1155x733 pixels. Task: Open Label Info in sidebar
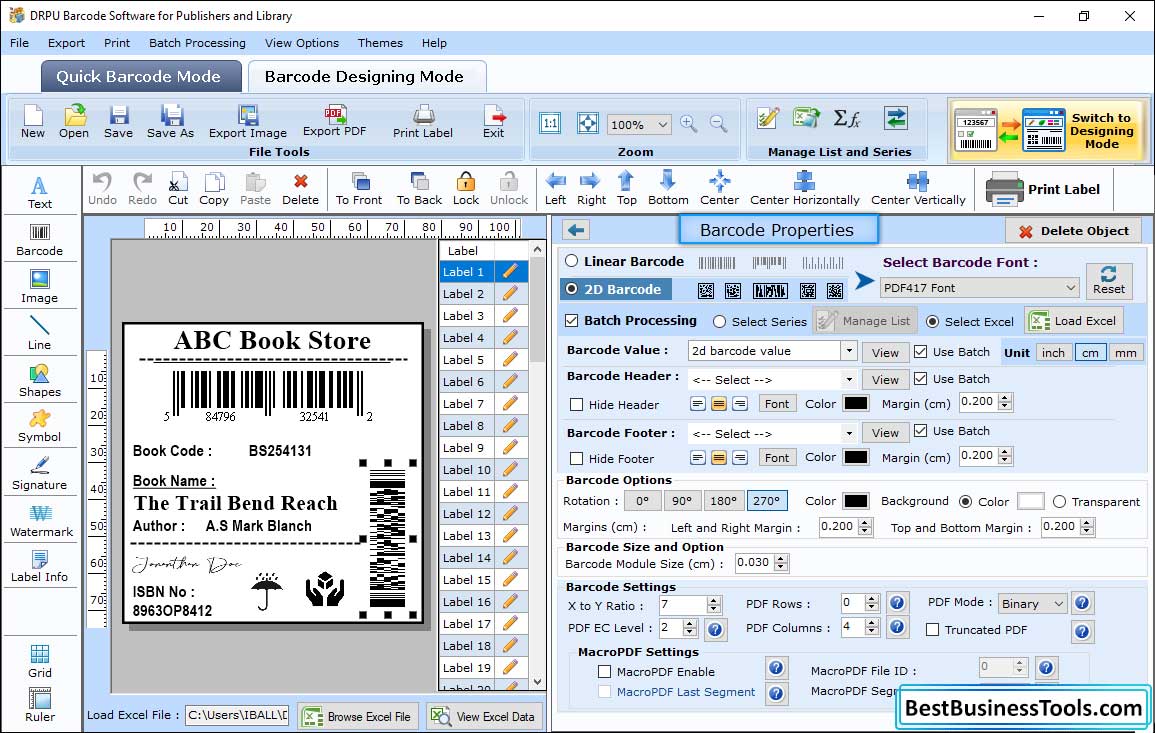pos(40,567)
